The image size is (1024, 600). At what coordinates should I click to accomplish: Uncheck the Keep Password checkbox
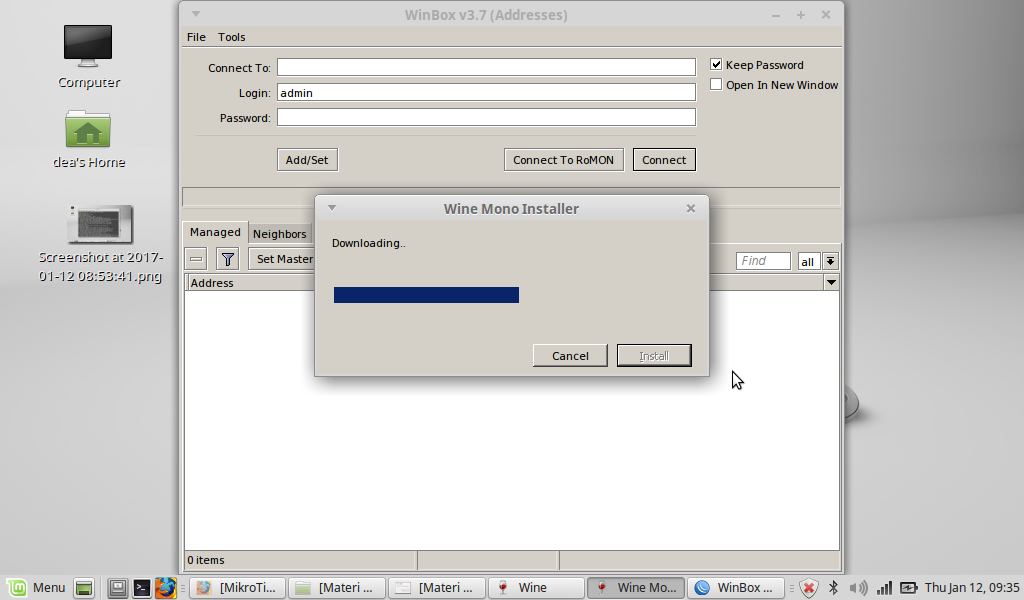716,65
